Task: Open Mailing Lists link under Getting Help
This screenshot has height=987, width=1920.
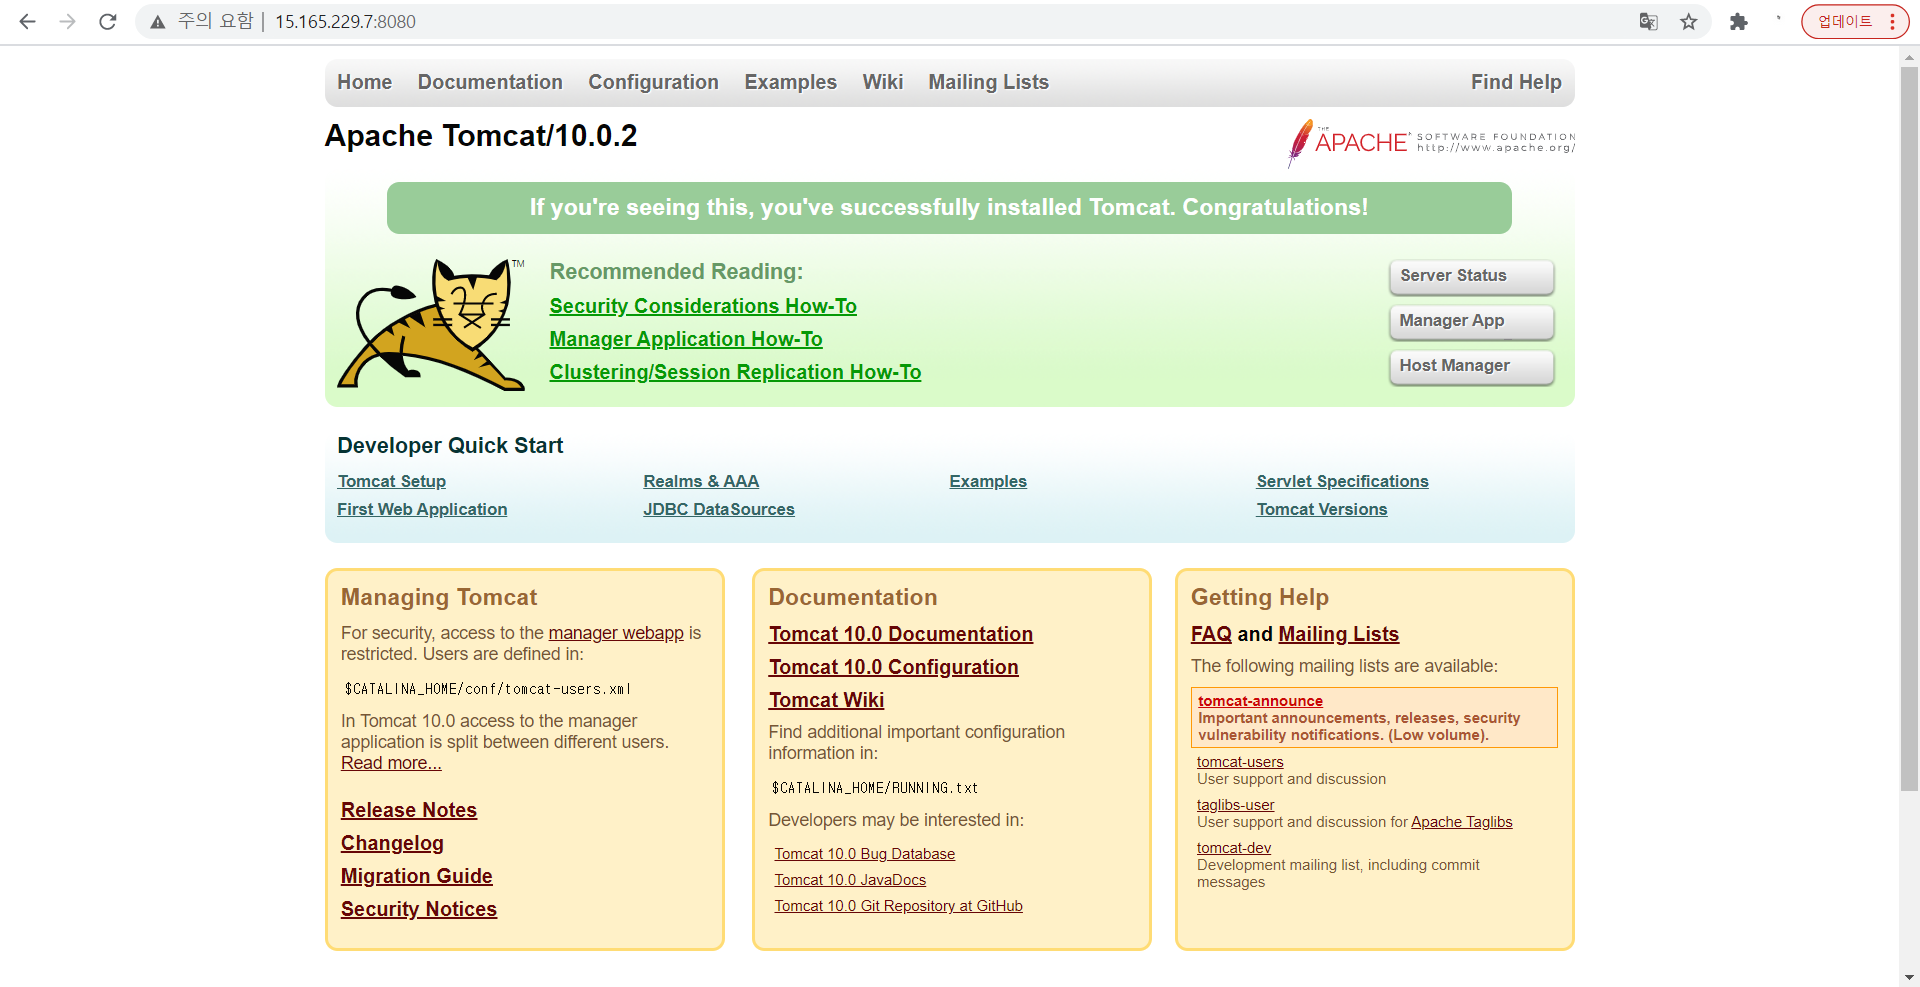Action: pyautogui.click(x=1338, y=634)
